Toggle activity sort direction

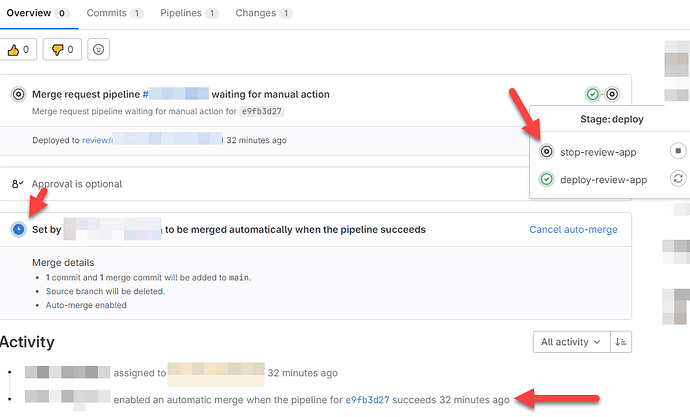[x=621, y=341]
